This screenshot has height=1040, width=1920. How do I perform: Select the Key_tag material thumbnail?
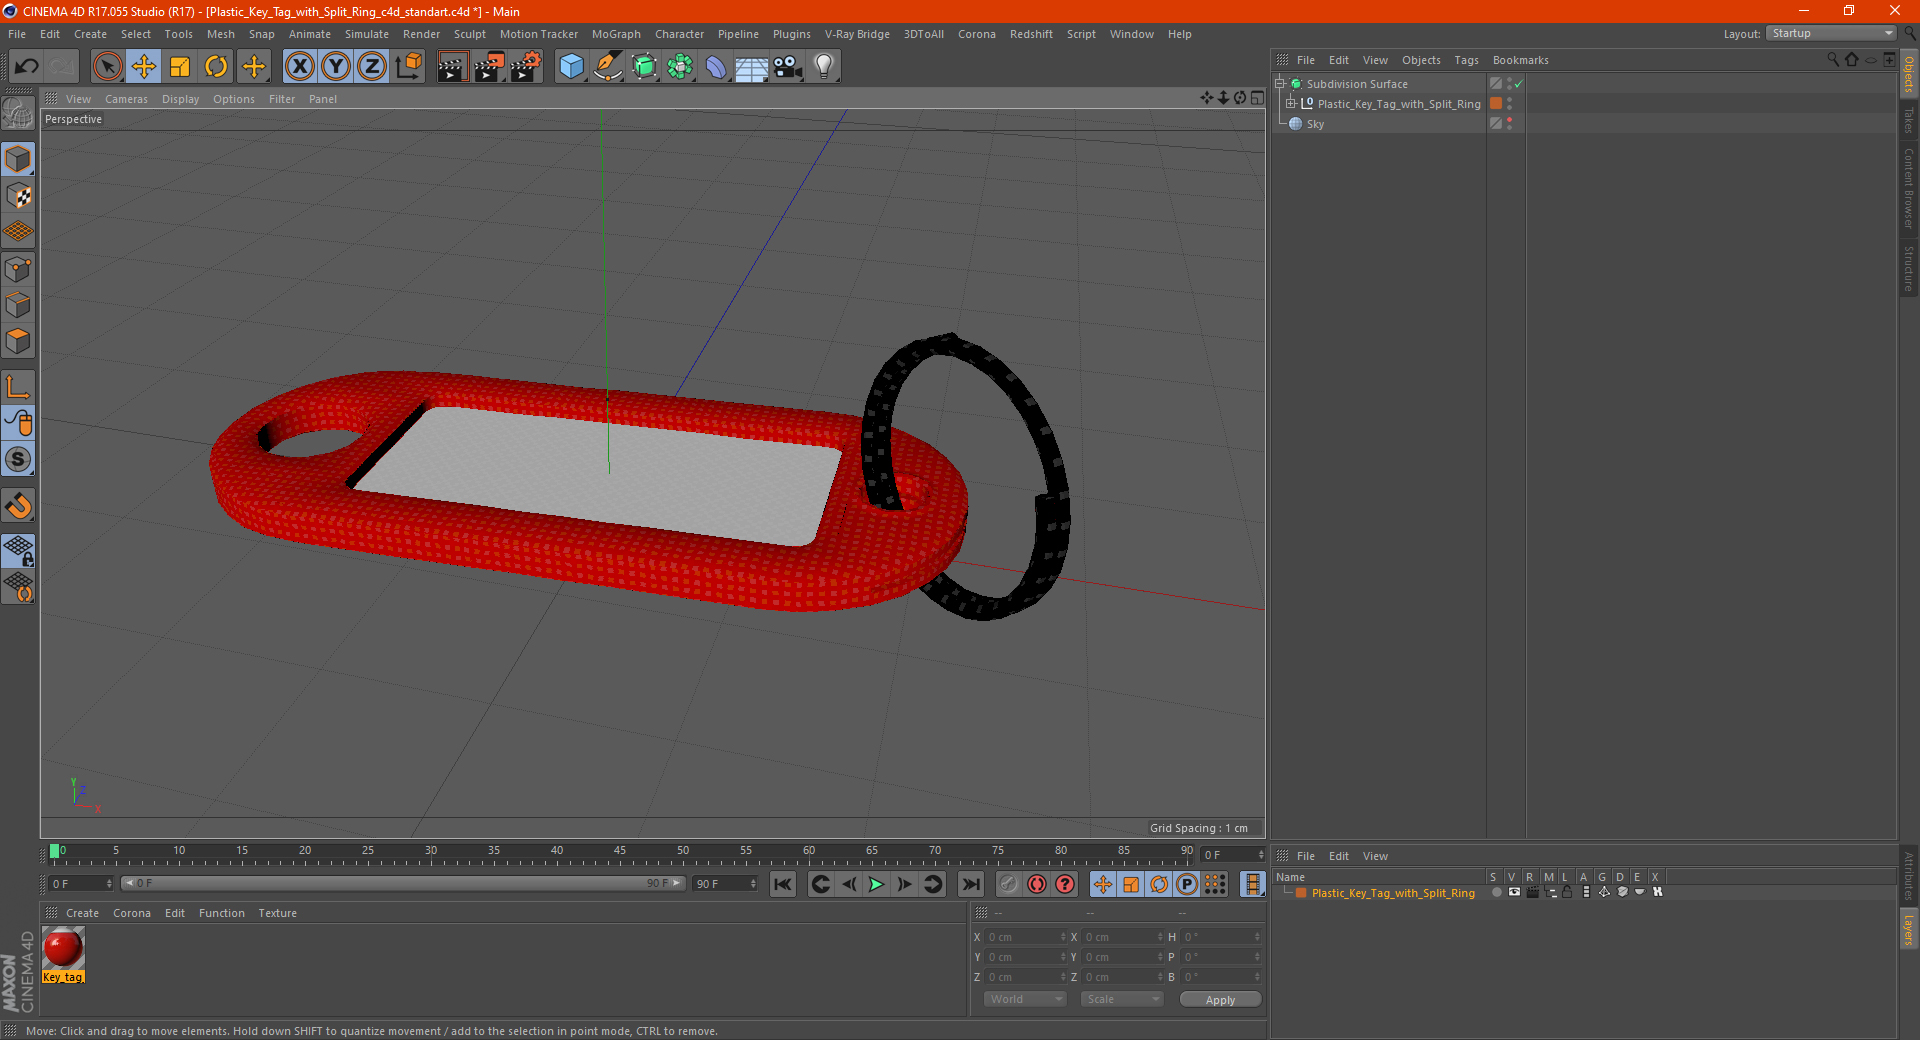pyautogui.click(x=63, y=947)
